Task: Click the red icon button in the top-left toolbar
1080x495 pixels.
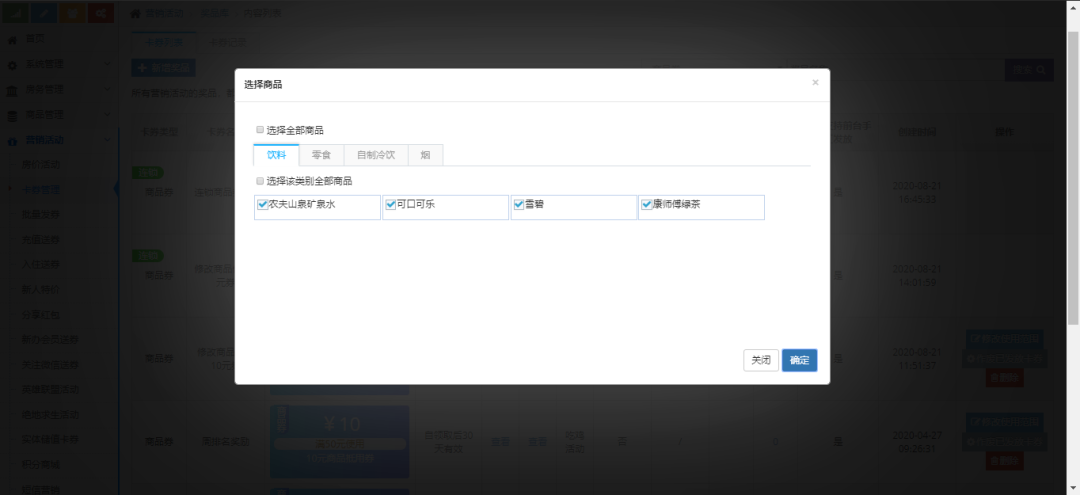Action: (x=101, y=12)
